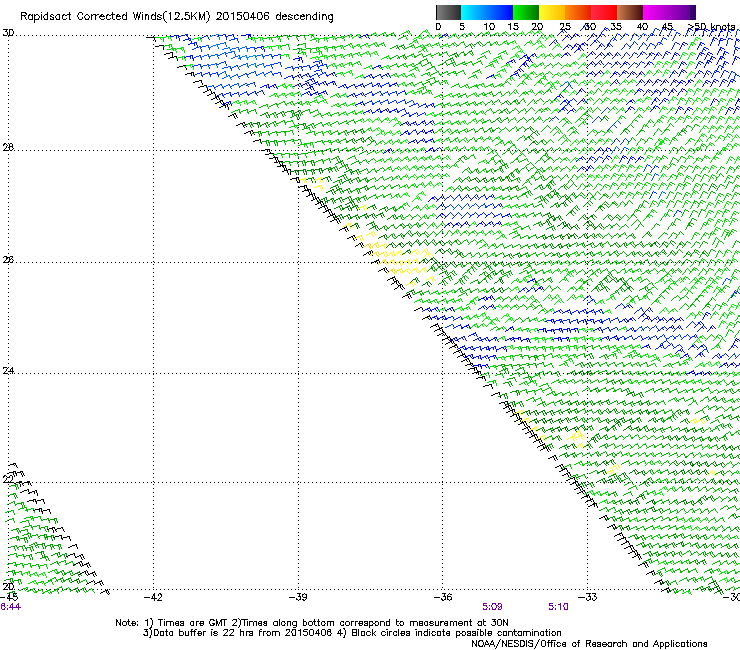The height and width of the screenshot is (650, 740).
Task: Click the purple '5:10' time label
Action: tap(558, 607)
